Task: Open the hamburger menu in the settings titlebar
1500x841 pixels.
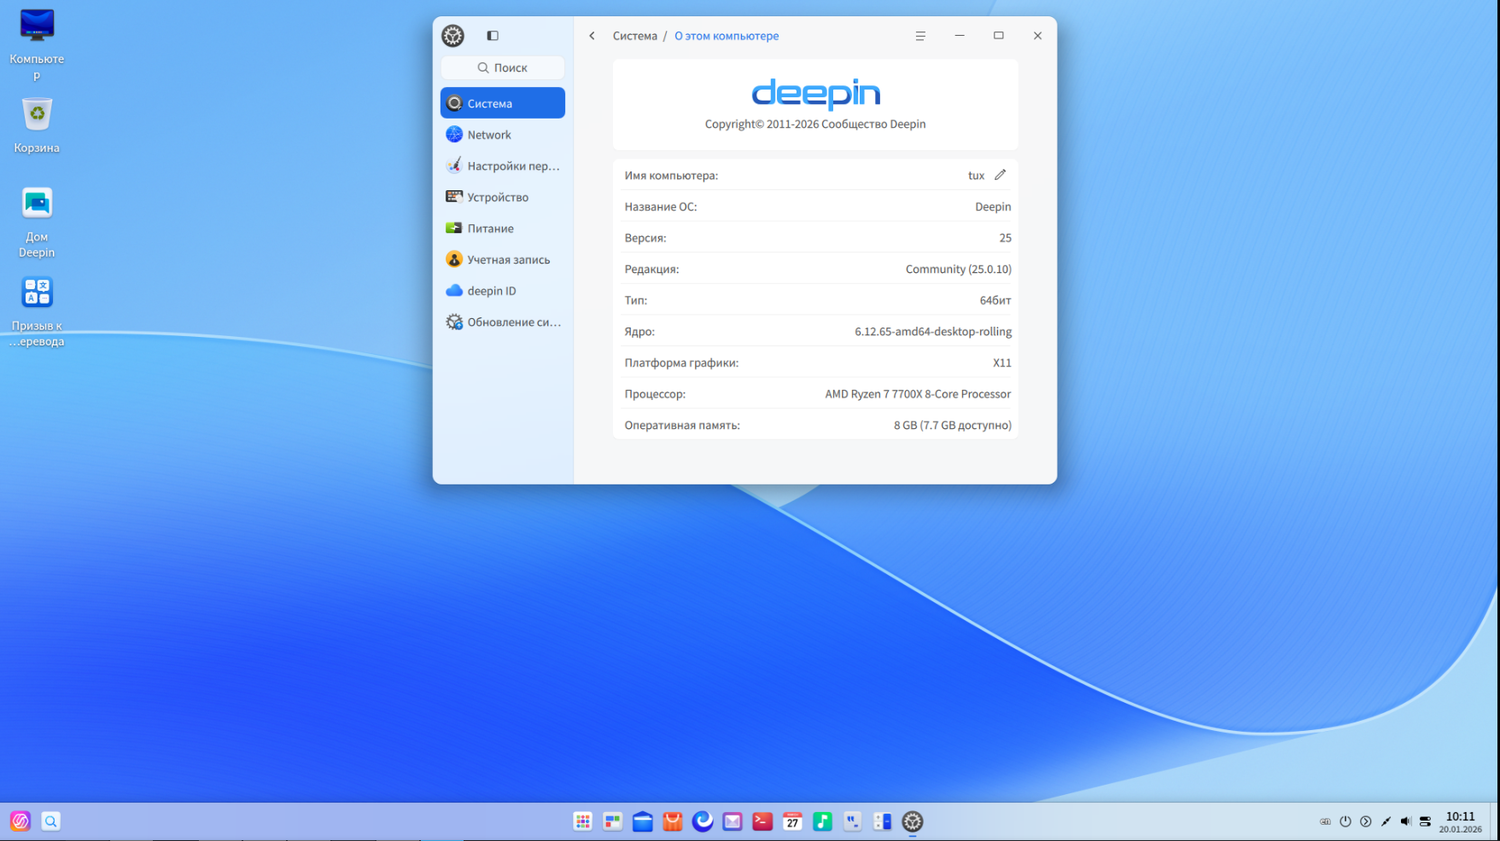Action: tap(920, 35)
